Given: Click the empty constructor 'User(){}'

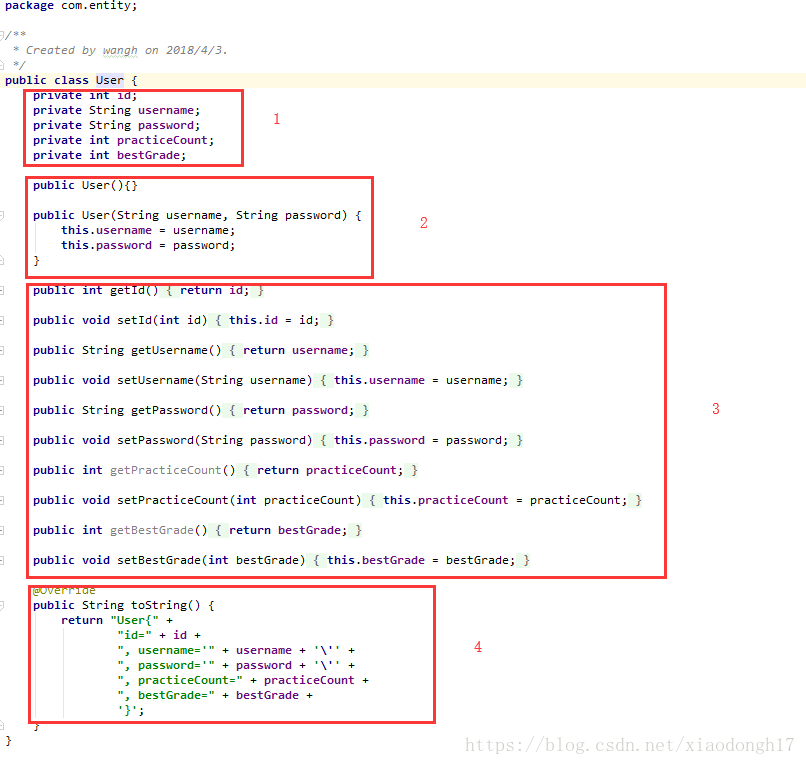Looking at the screenshot, I should (109, 185).
